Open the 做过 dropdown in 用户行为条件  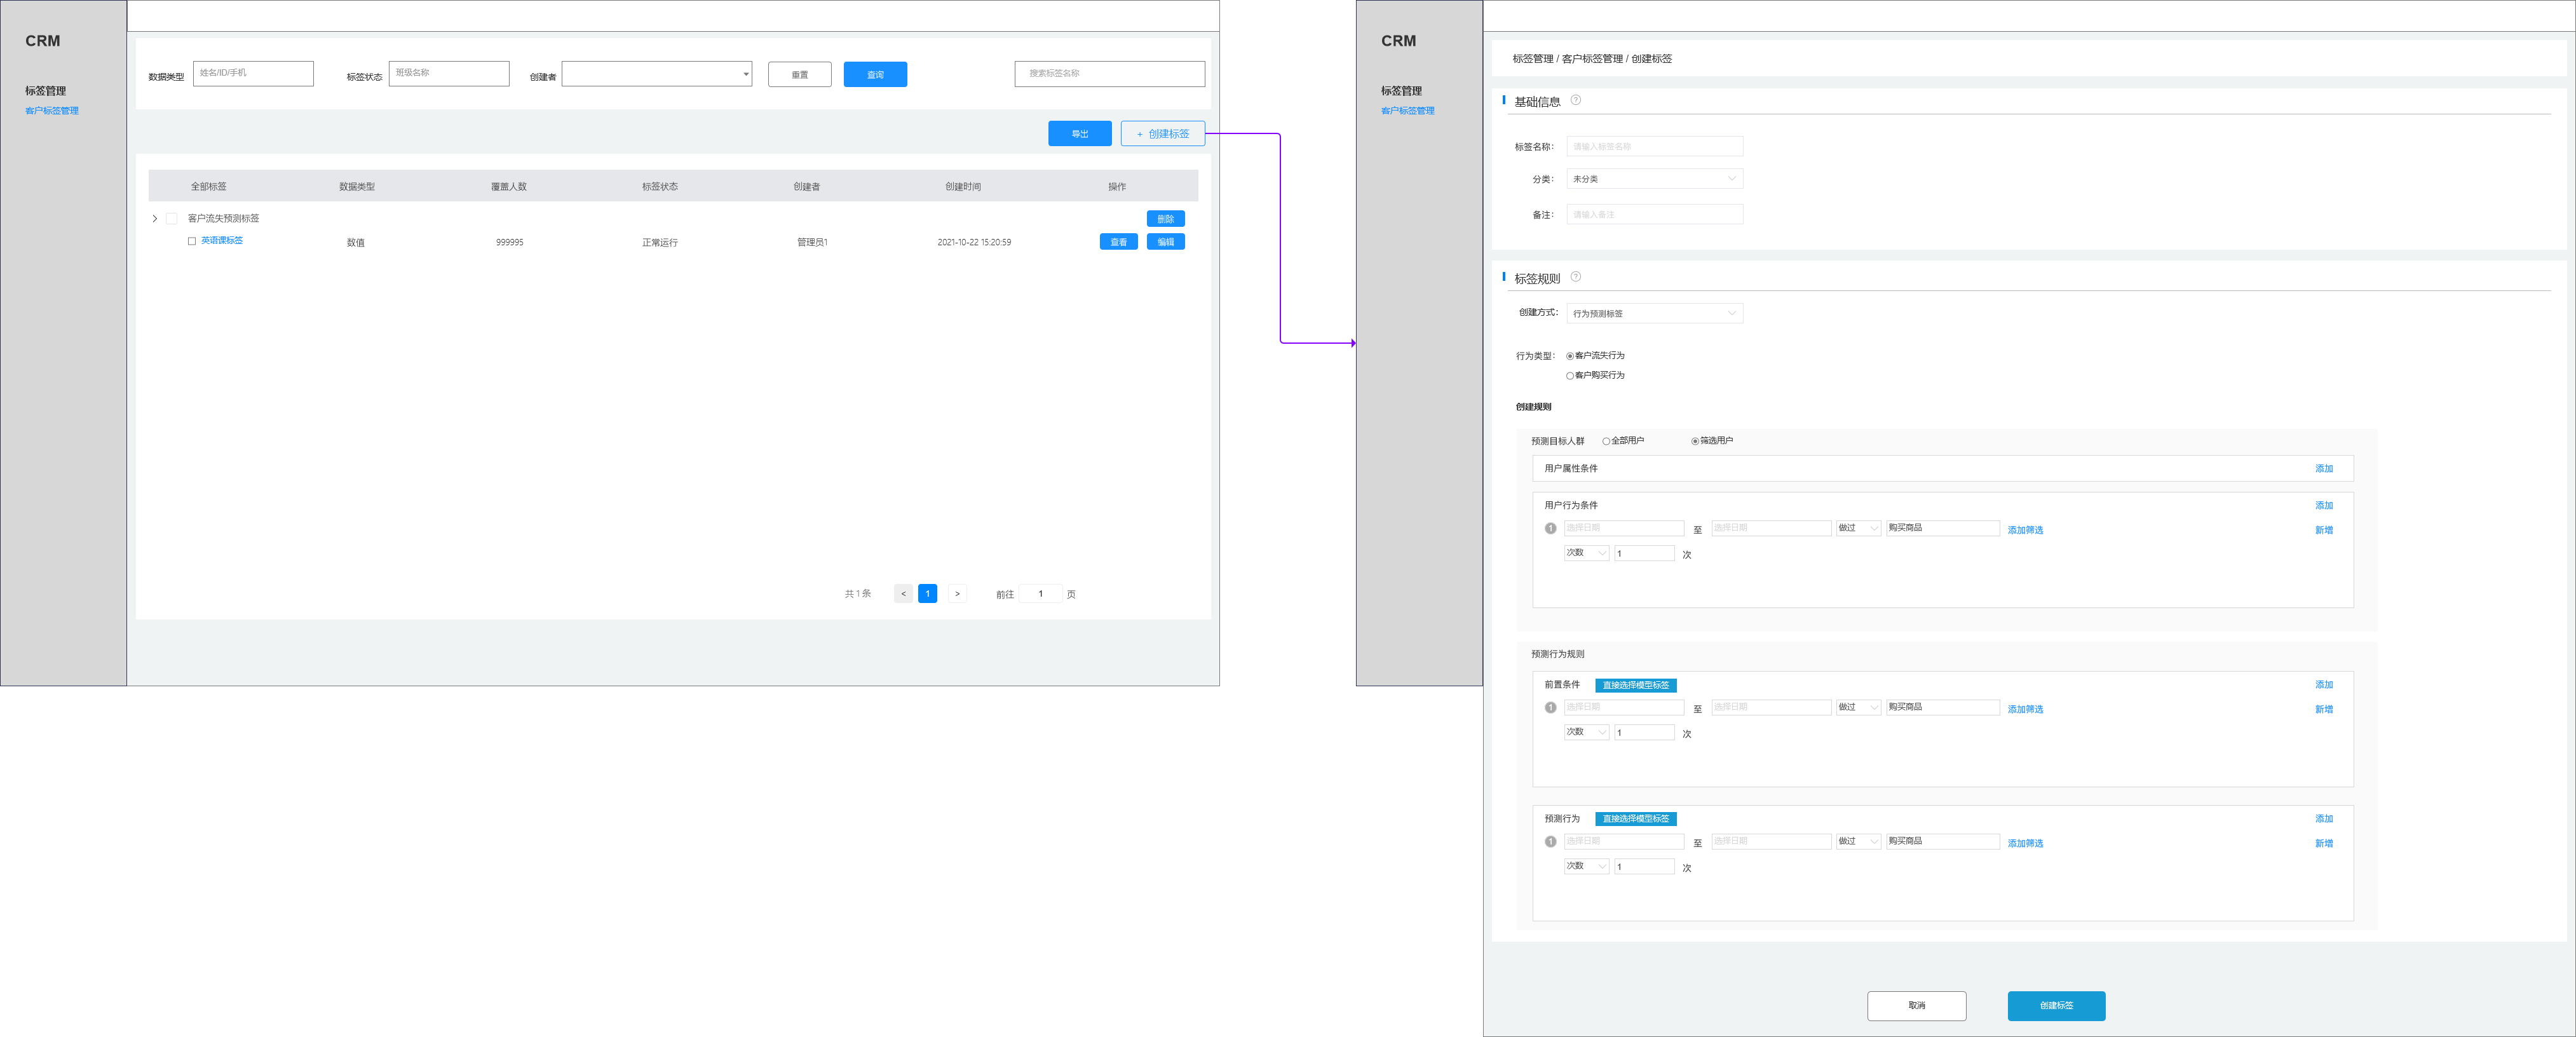[1859, 528]
